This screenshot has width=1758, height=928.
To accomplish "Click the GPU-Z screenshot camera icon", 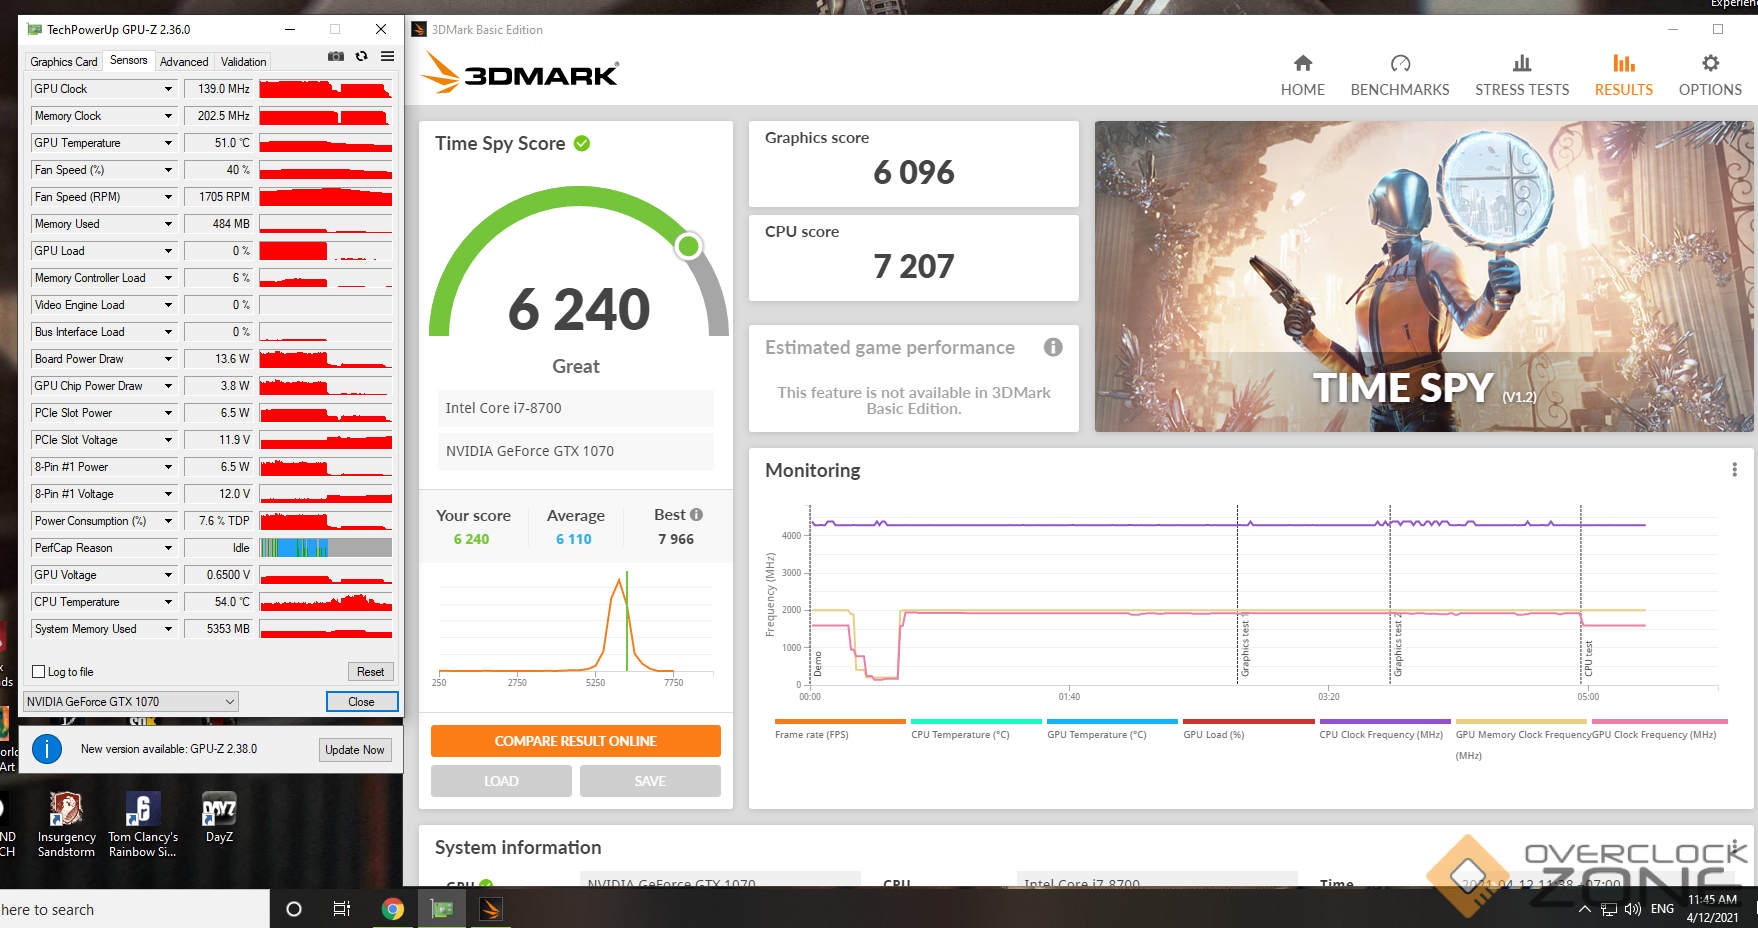I will click(336, 57).
